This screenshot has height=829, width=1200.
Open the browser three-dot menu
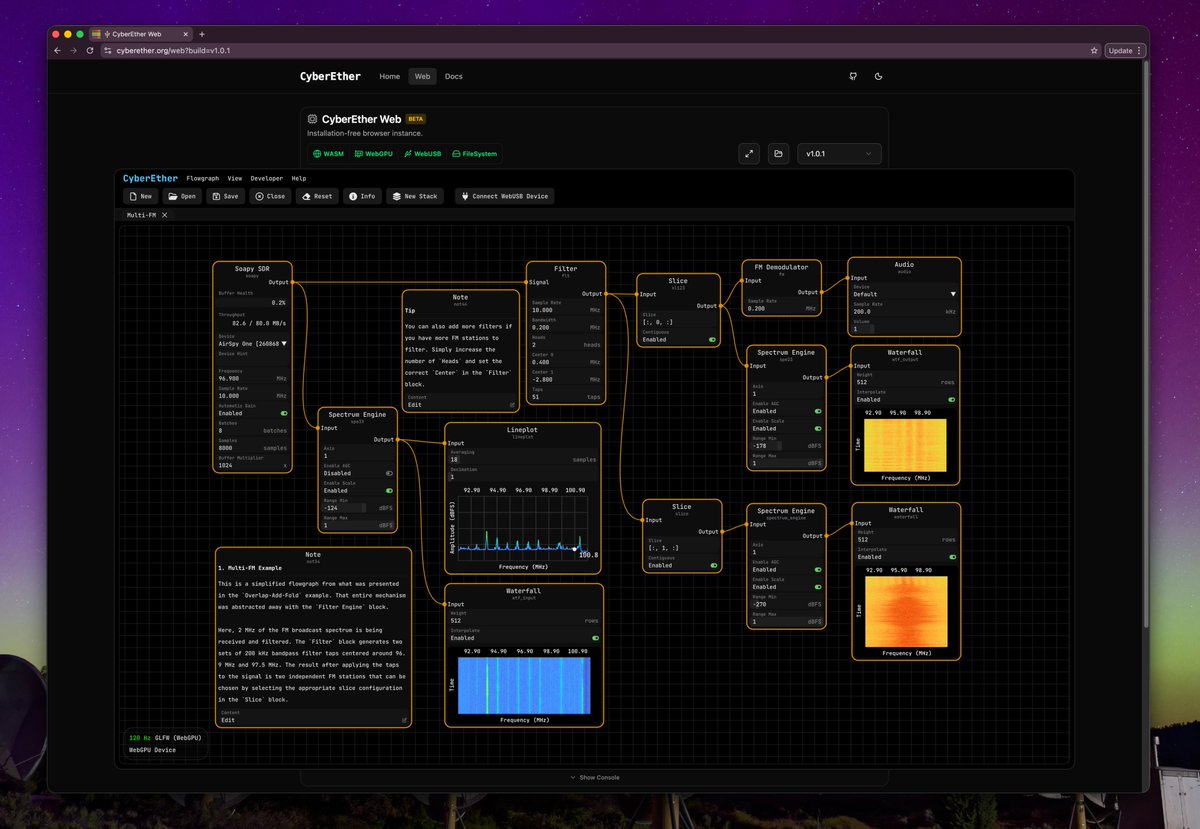1139,50
